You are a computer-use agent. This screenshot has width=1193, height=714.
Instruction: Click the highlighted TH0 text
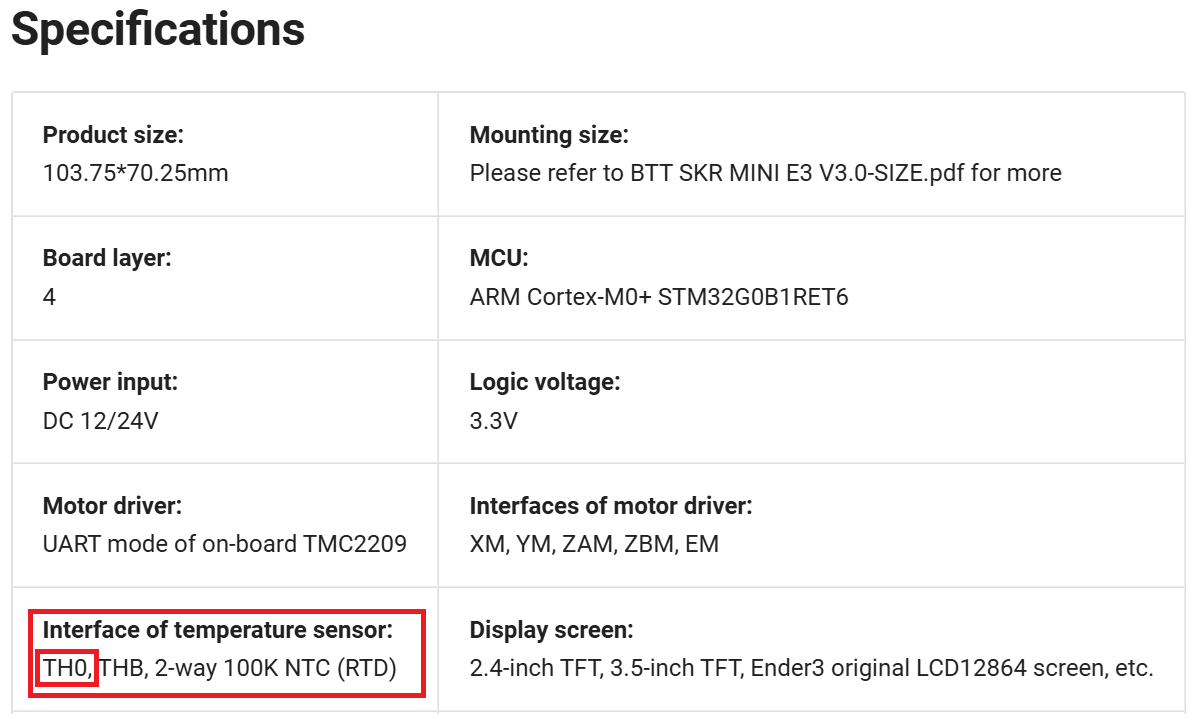coord(67,668)
